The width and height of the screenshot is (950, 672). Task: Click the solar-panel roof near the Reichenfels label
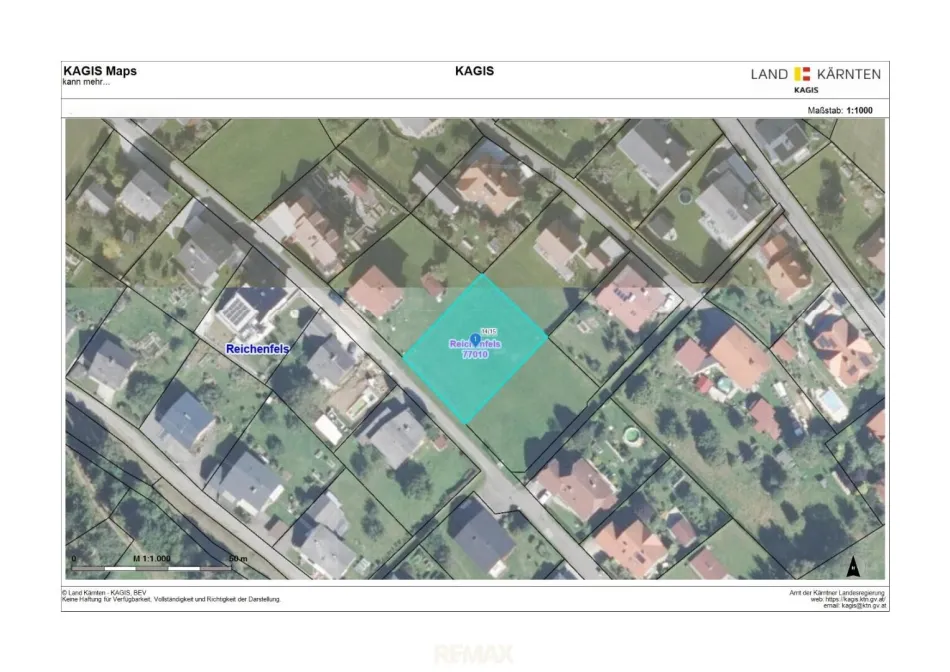click(238, 312)
